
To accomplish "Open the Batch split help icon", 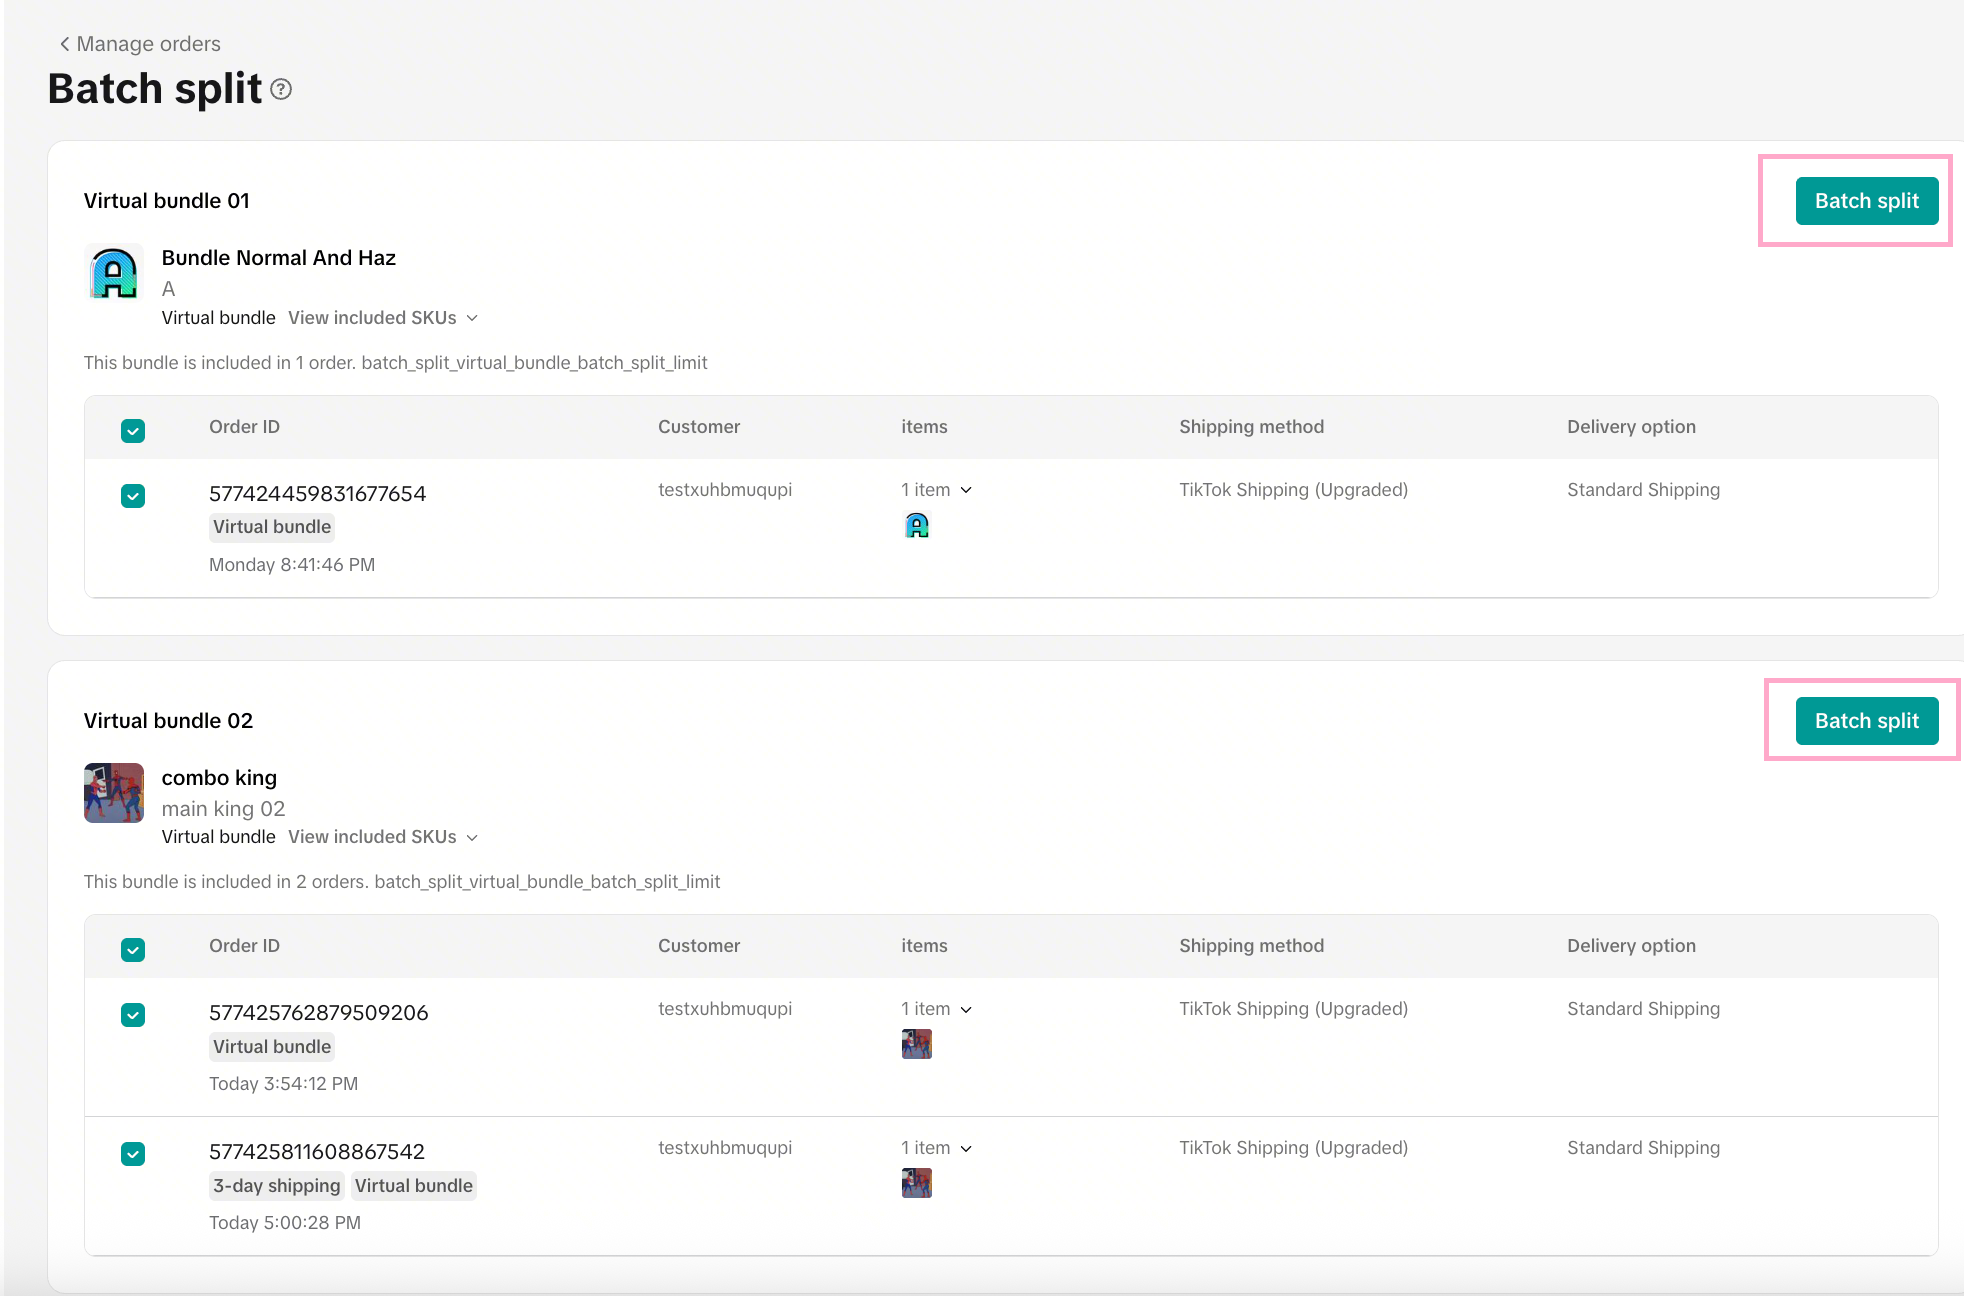I will point(282,90).
